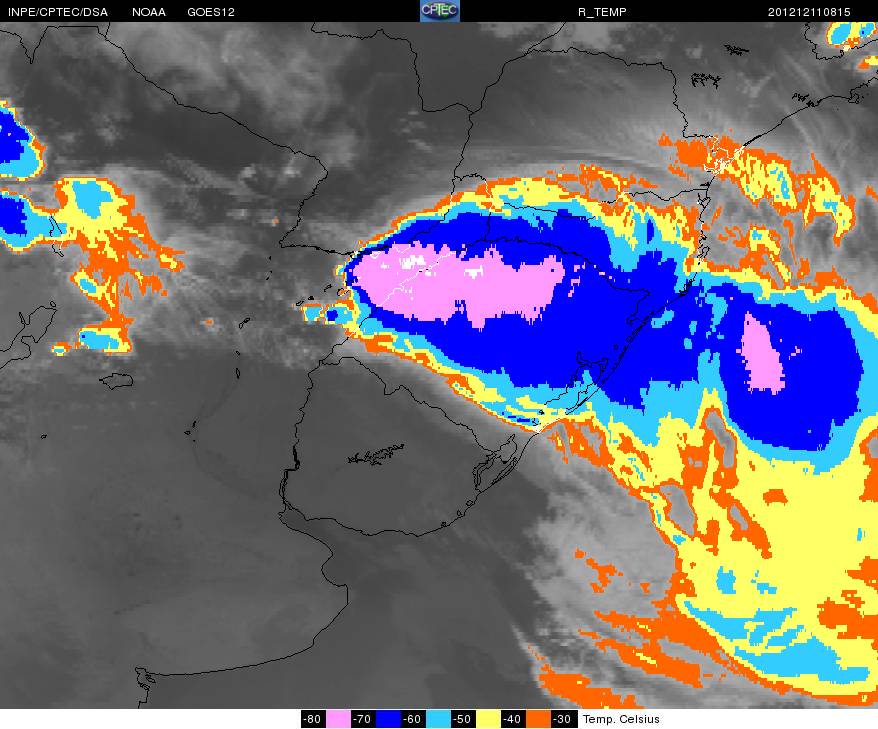Screen dimensions: 878x729
Task: Click the Temp. Celsius legend label
Action: tap(621, 719)
